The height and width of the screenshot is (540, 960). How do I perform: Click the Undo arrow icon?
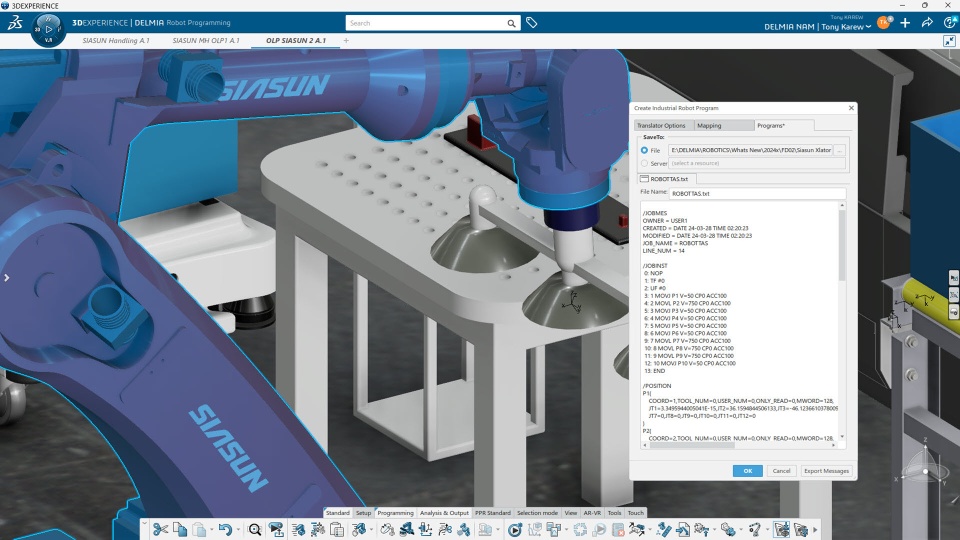point(226,530)
